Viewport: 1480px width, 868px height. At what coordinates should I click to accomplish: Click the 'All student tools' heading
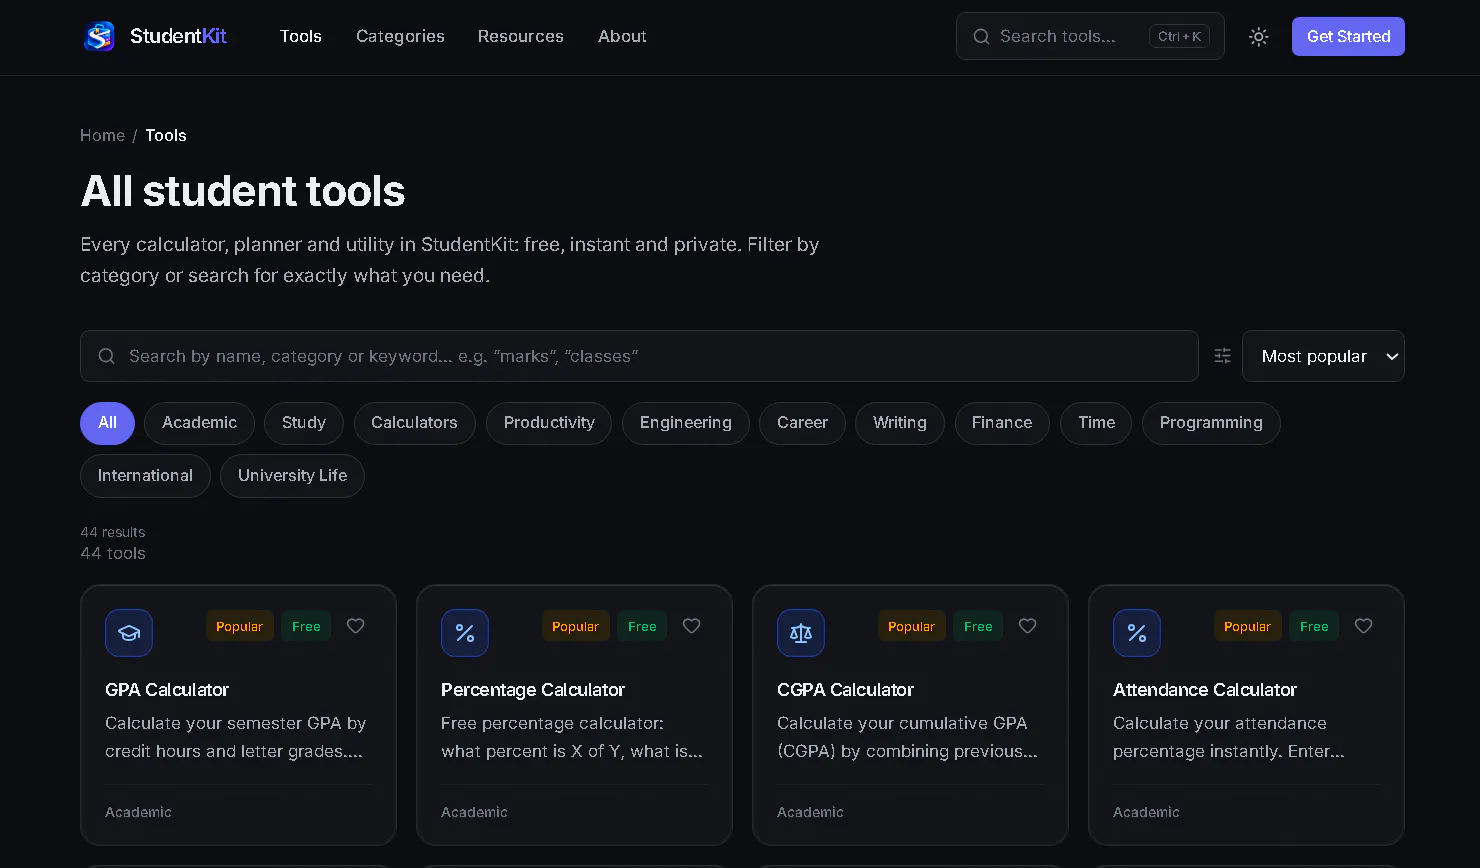pos(243,191)
